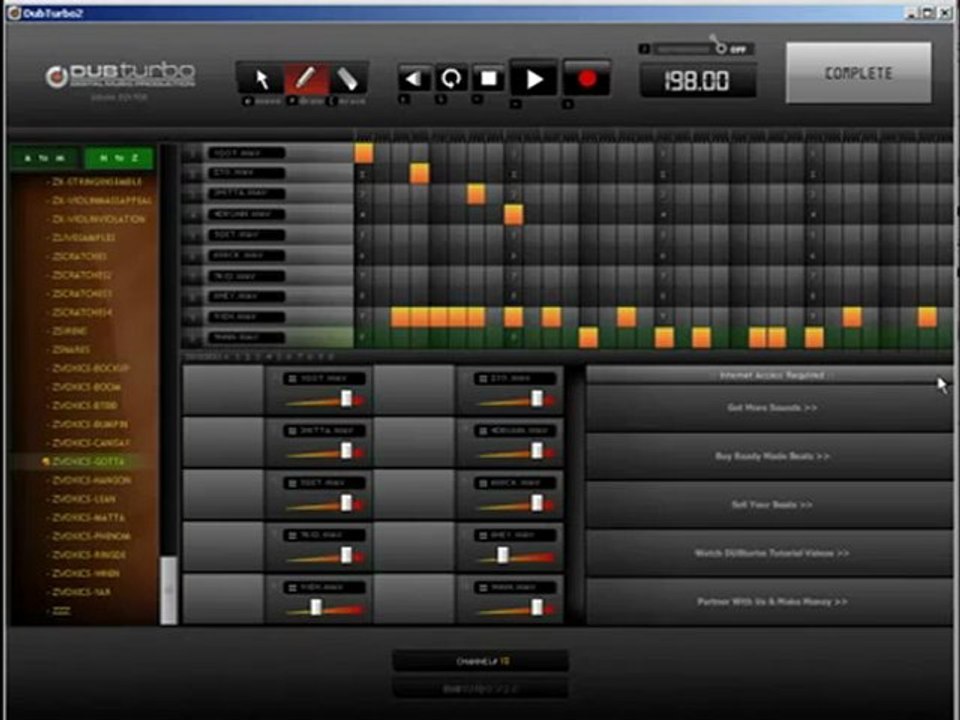Tap the drum pad beside mixer channel 3
The height and width of the screenshot is (720, 960).
point(223,442)
